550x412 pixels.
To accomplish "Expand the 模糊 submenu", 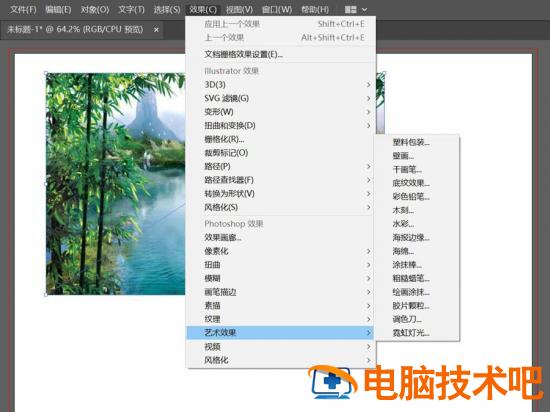I will [x=281, y=278].
